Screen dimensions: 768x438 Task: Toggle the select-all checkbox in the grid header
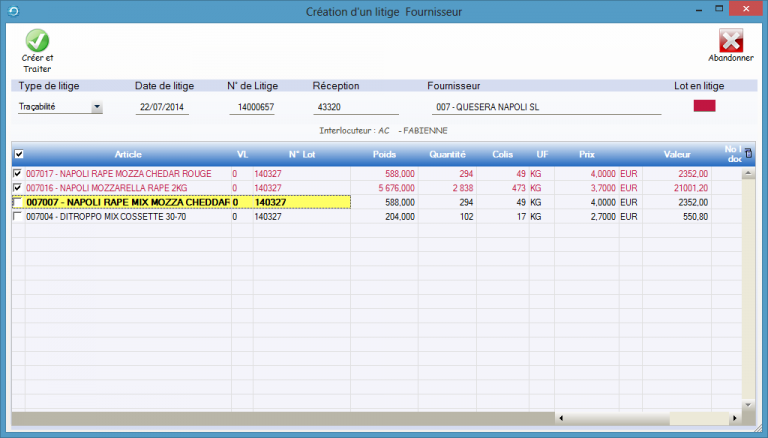pos(19,154)
